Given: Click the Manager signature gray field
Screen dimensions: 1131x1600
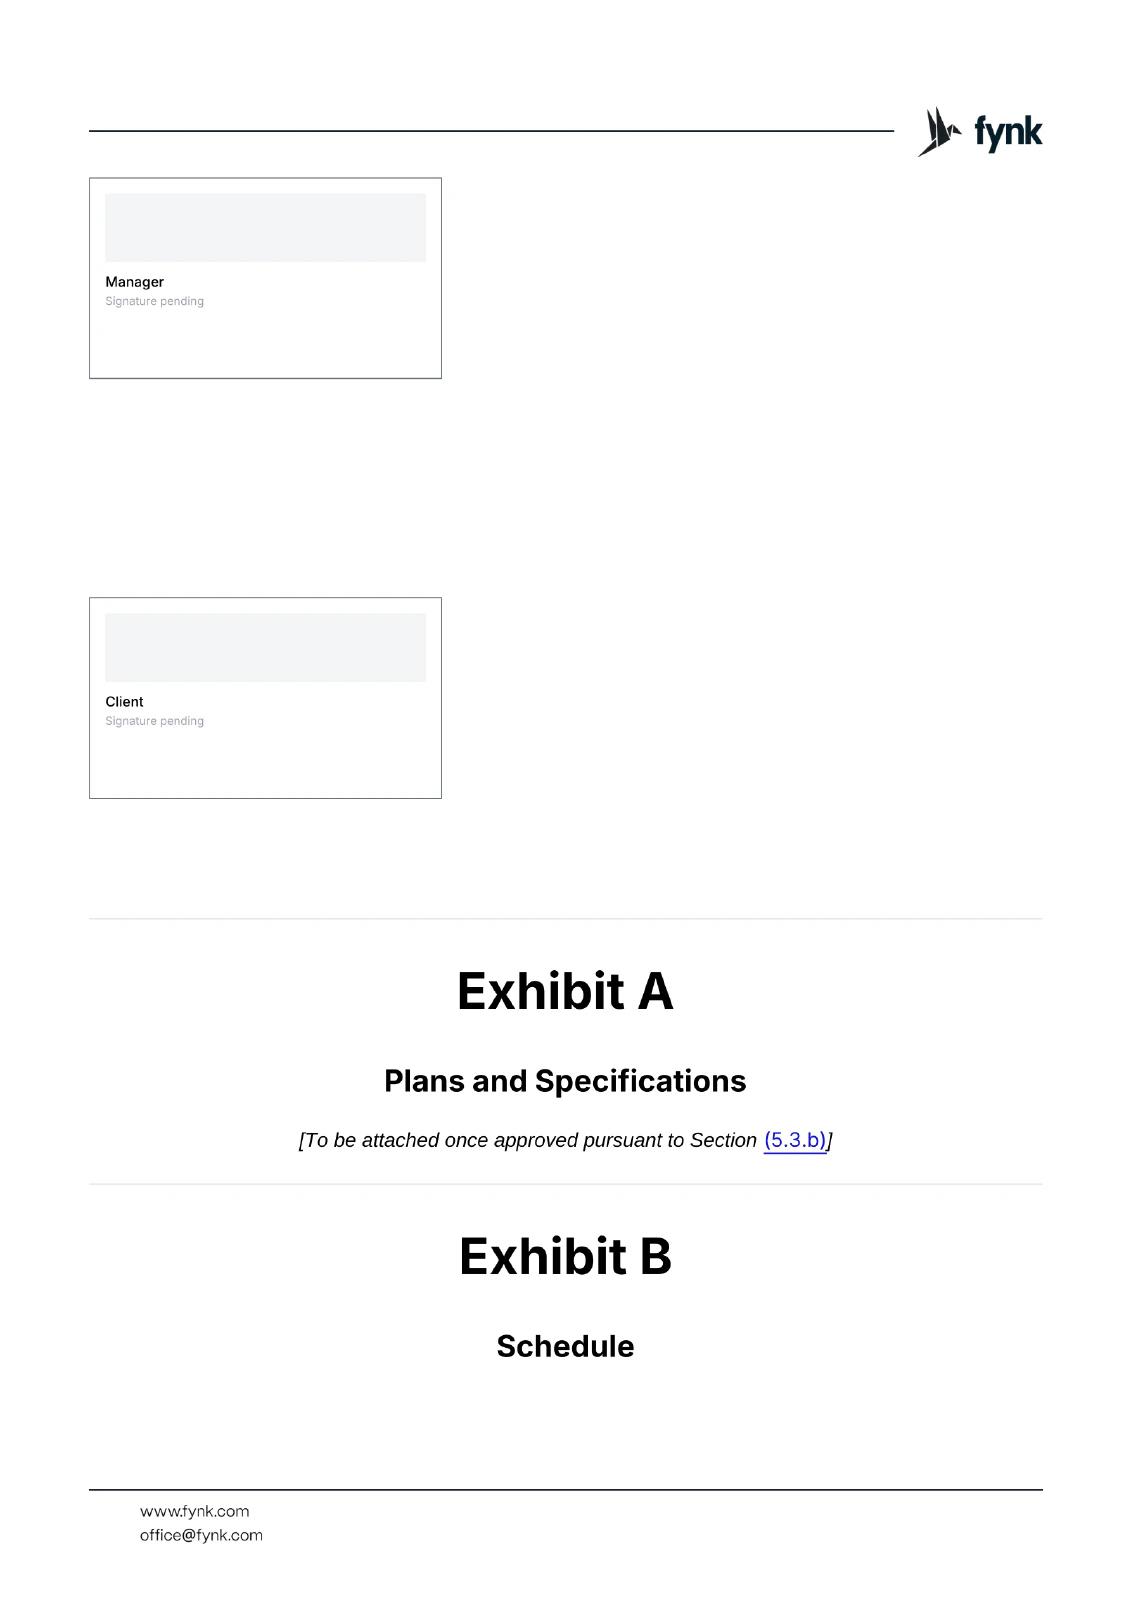Looking at the screenshot, I should pos(265,228).
